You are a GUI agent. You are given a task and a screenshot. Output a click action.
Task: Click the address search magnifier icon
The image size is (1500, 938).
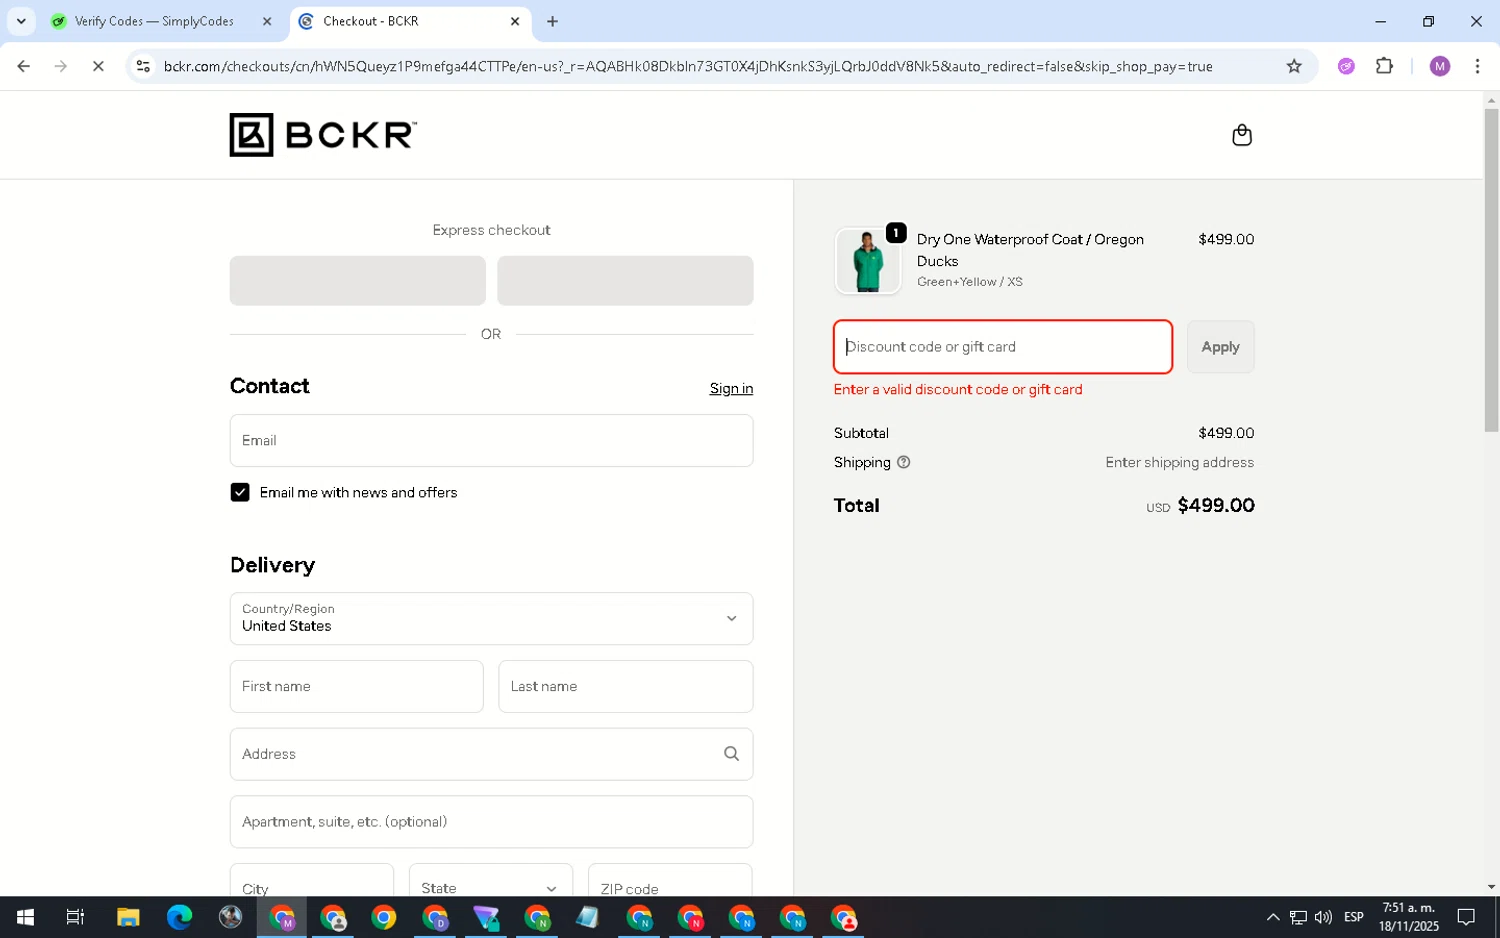(x=731, y=754)
